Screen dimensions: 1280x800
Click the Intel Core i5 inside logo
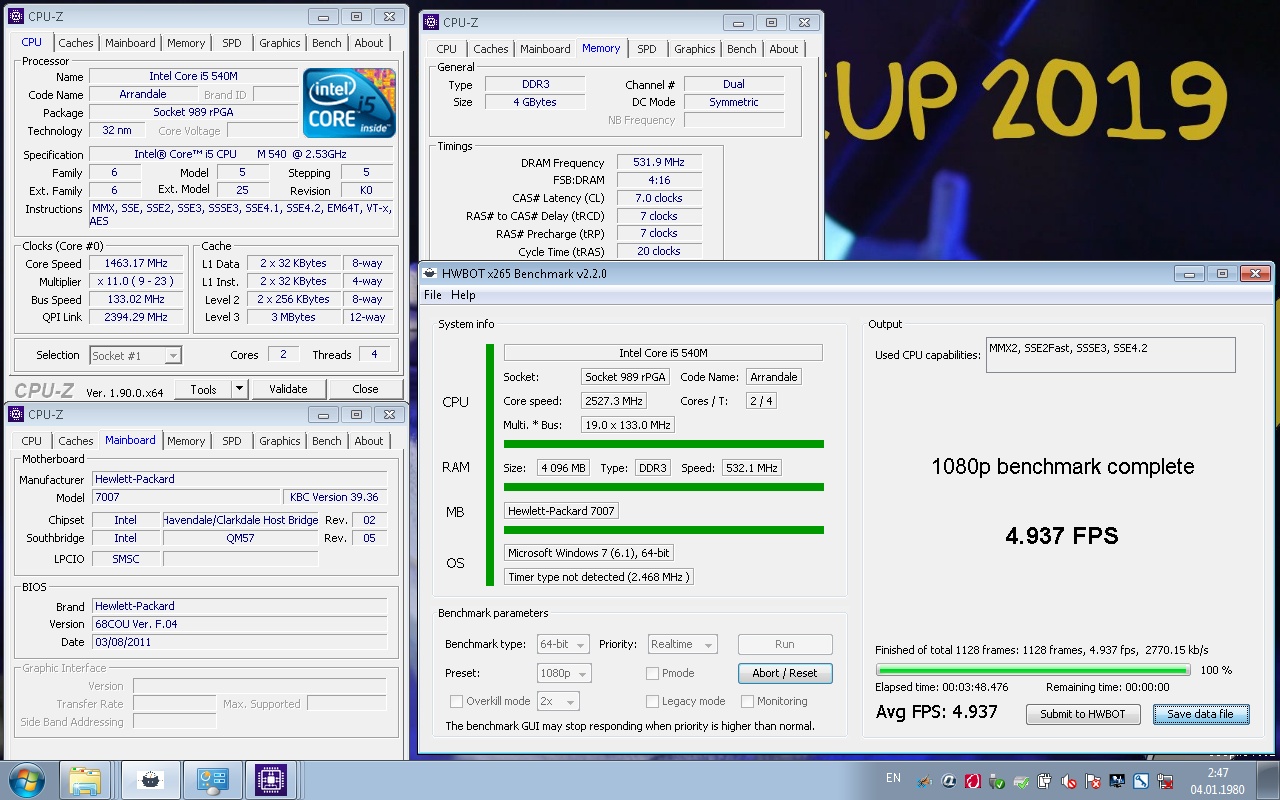coord(349,103)
